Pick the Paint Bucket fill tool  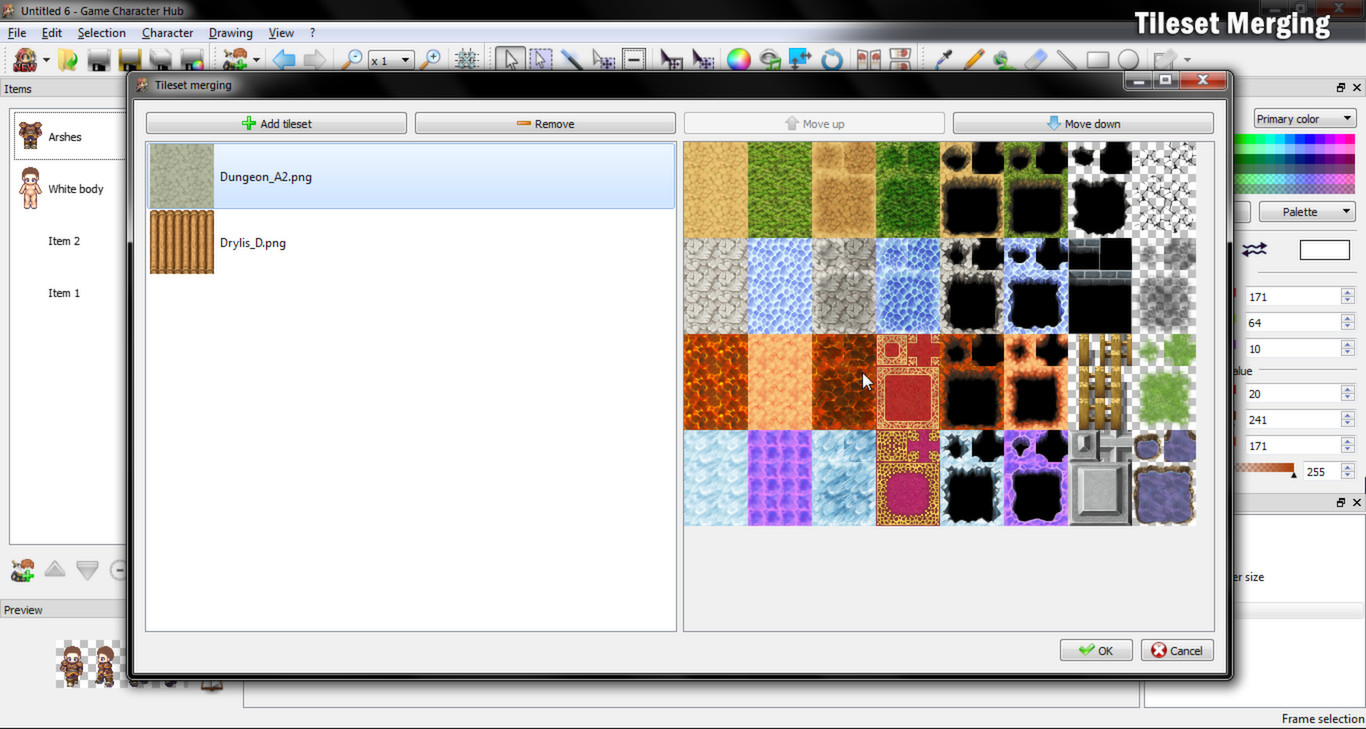click(x=1002, y=59)
